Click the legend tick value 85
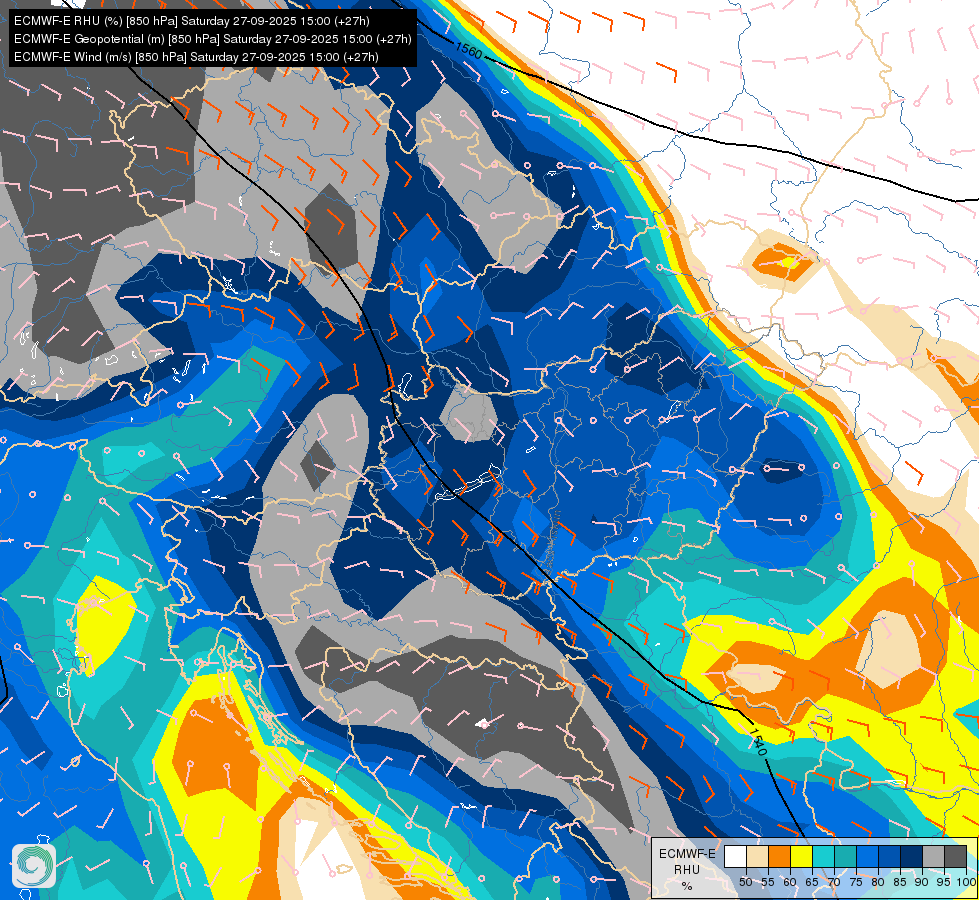This screenshot has height=900, width=979. [900, 882]
